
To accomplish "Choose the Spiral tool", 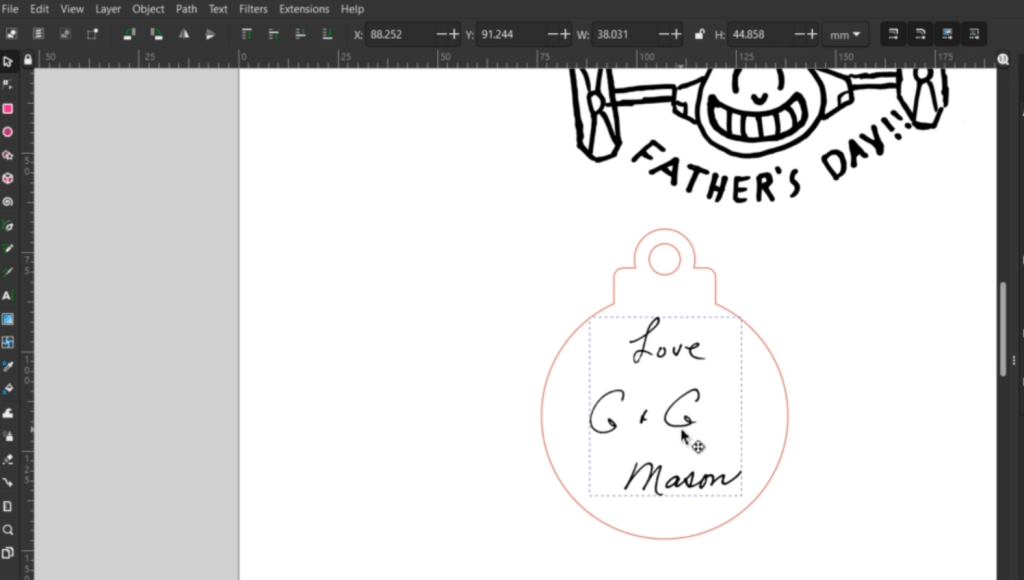I will click(x=8, y=202).
